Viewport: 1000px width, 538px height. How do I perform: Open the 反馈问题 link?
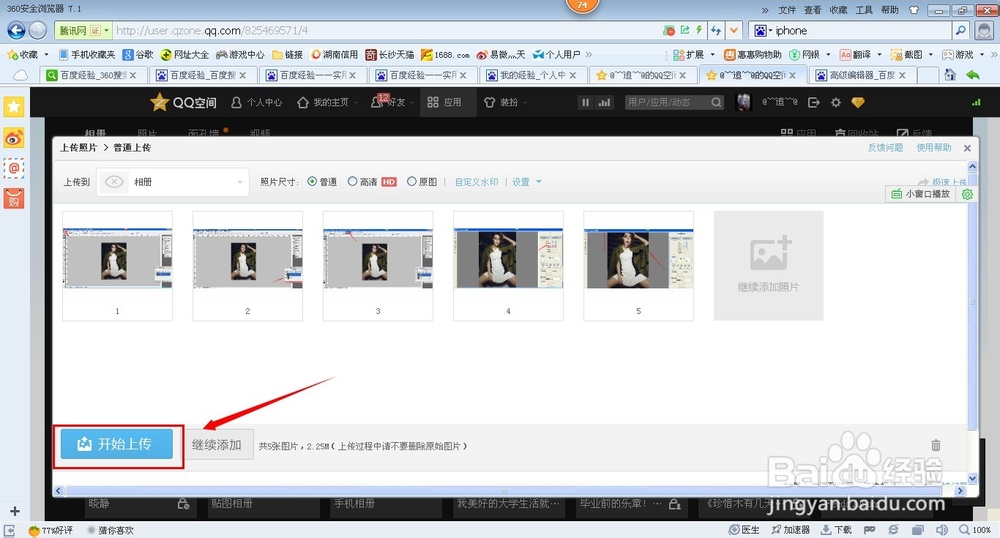click(x=885, y=147)
